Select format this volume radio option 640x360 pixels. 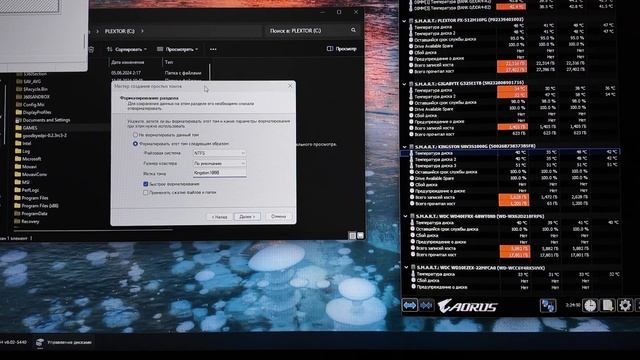135,144
